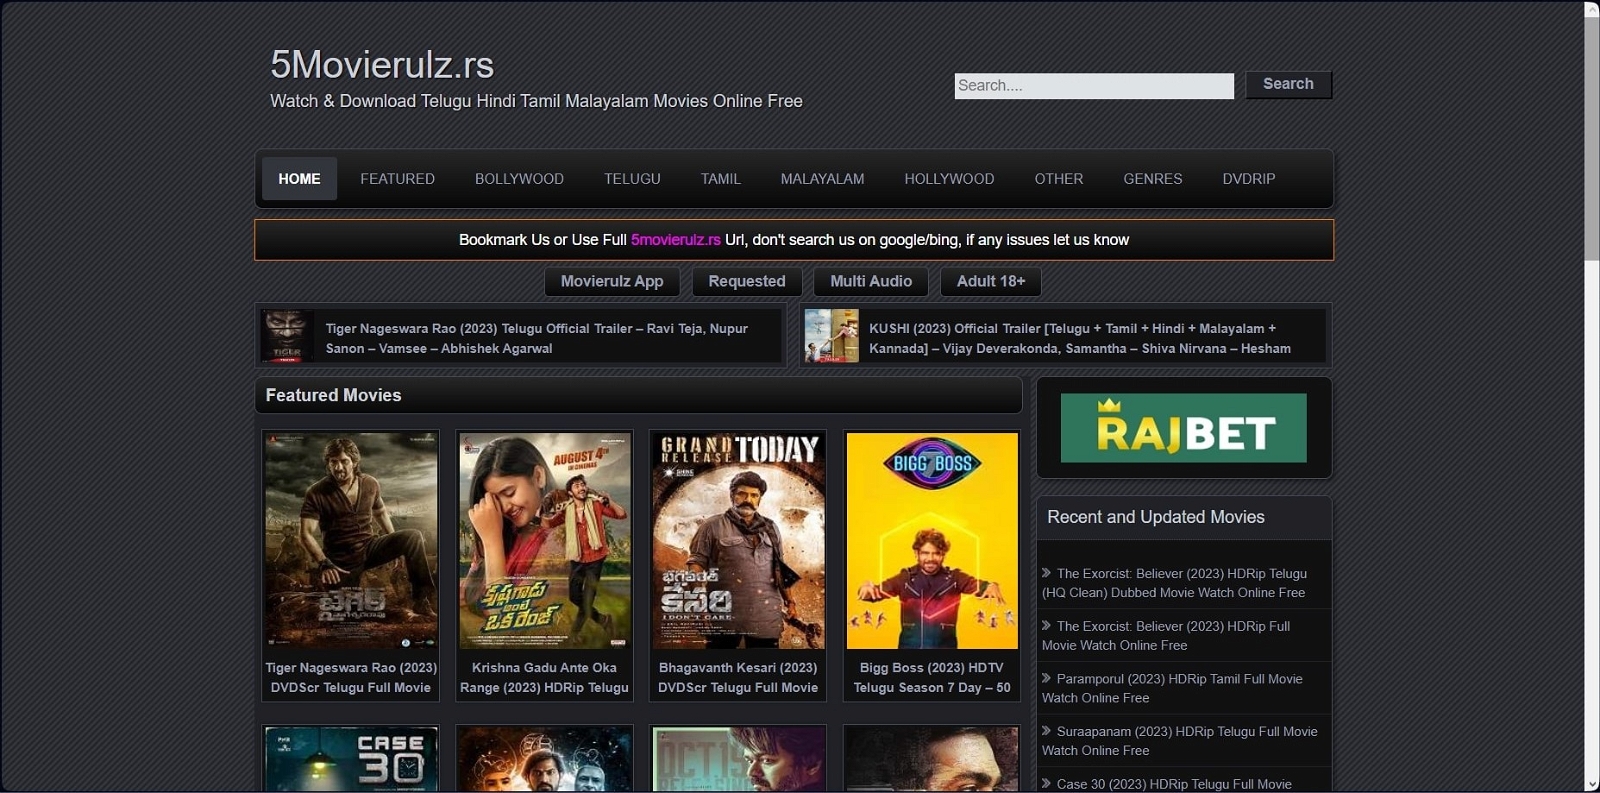This screenshot has width=1600, height=793.
Task: Click the scrollbar down arrow
Action: (x=1591, y=784)
